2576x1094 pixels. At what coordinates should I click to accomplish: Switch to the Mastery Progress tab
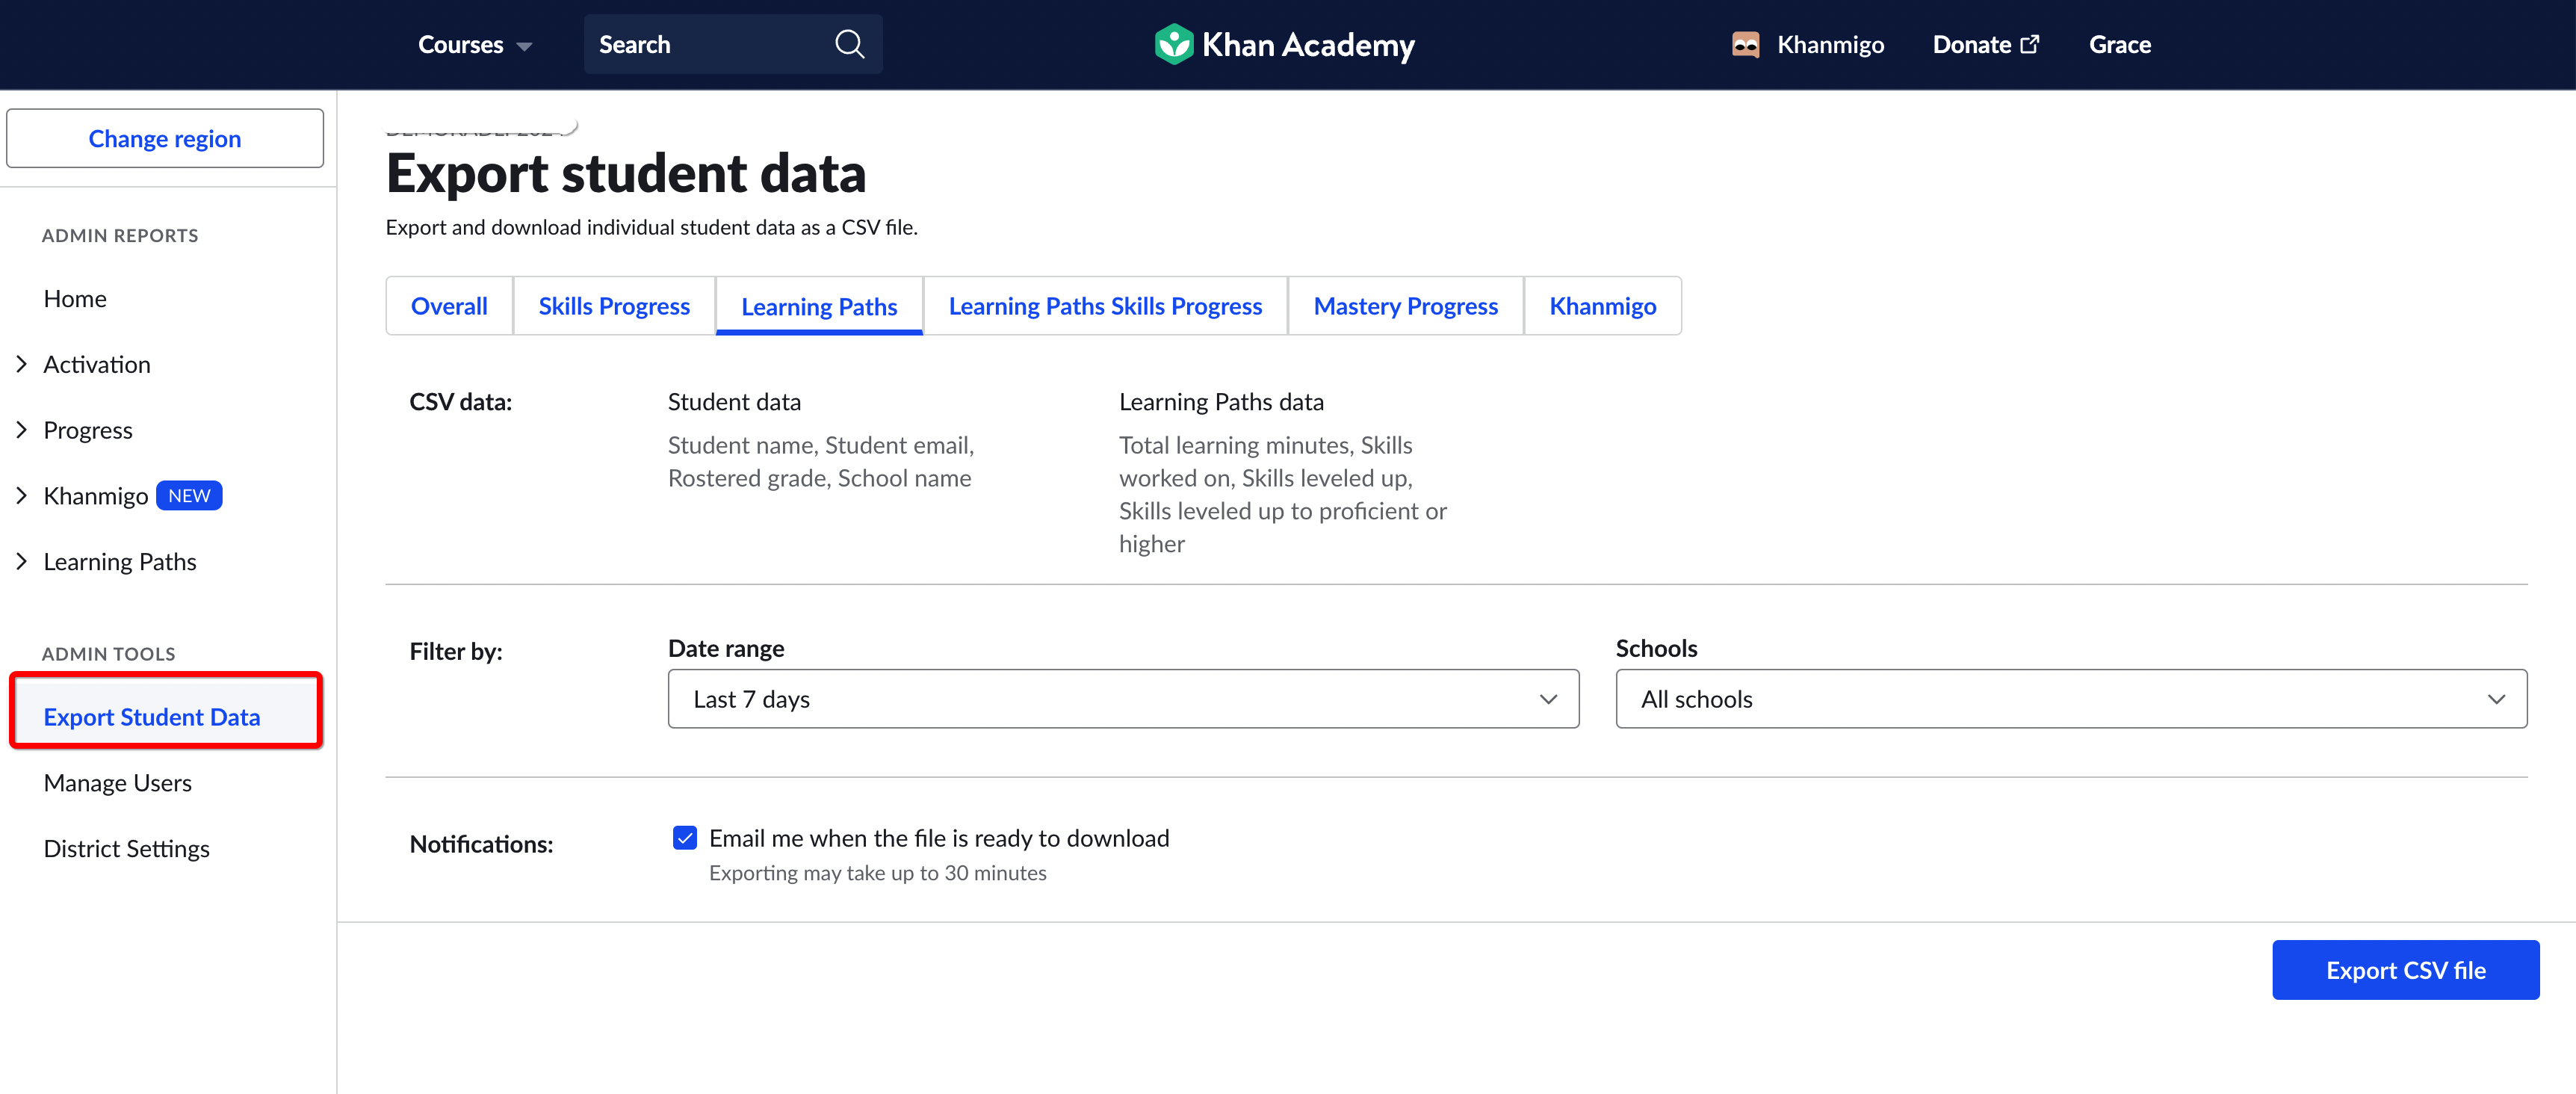pos(1405,306)
